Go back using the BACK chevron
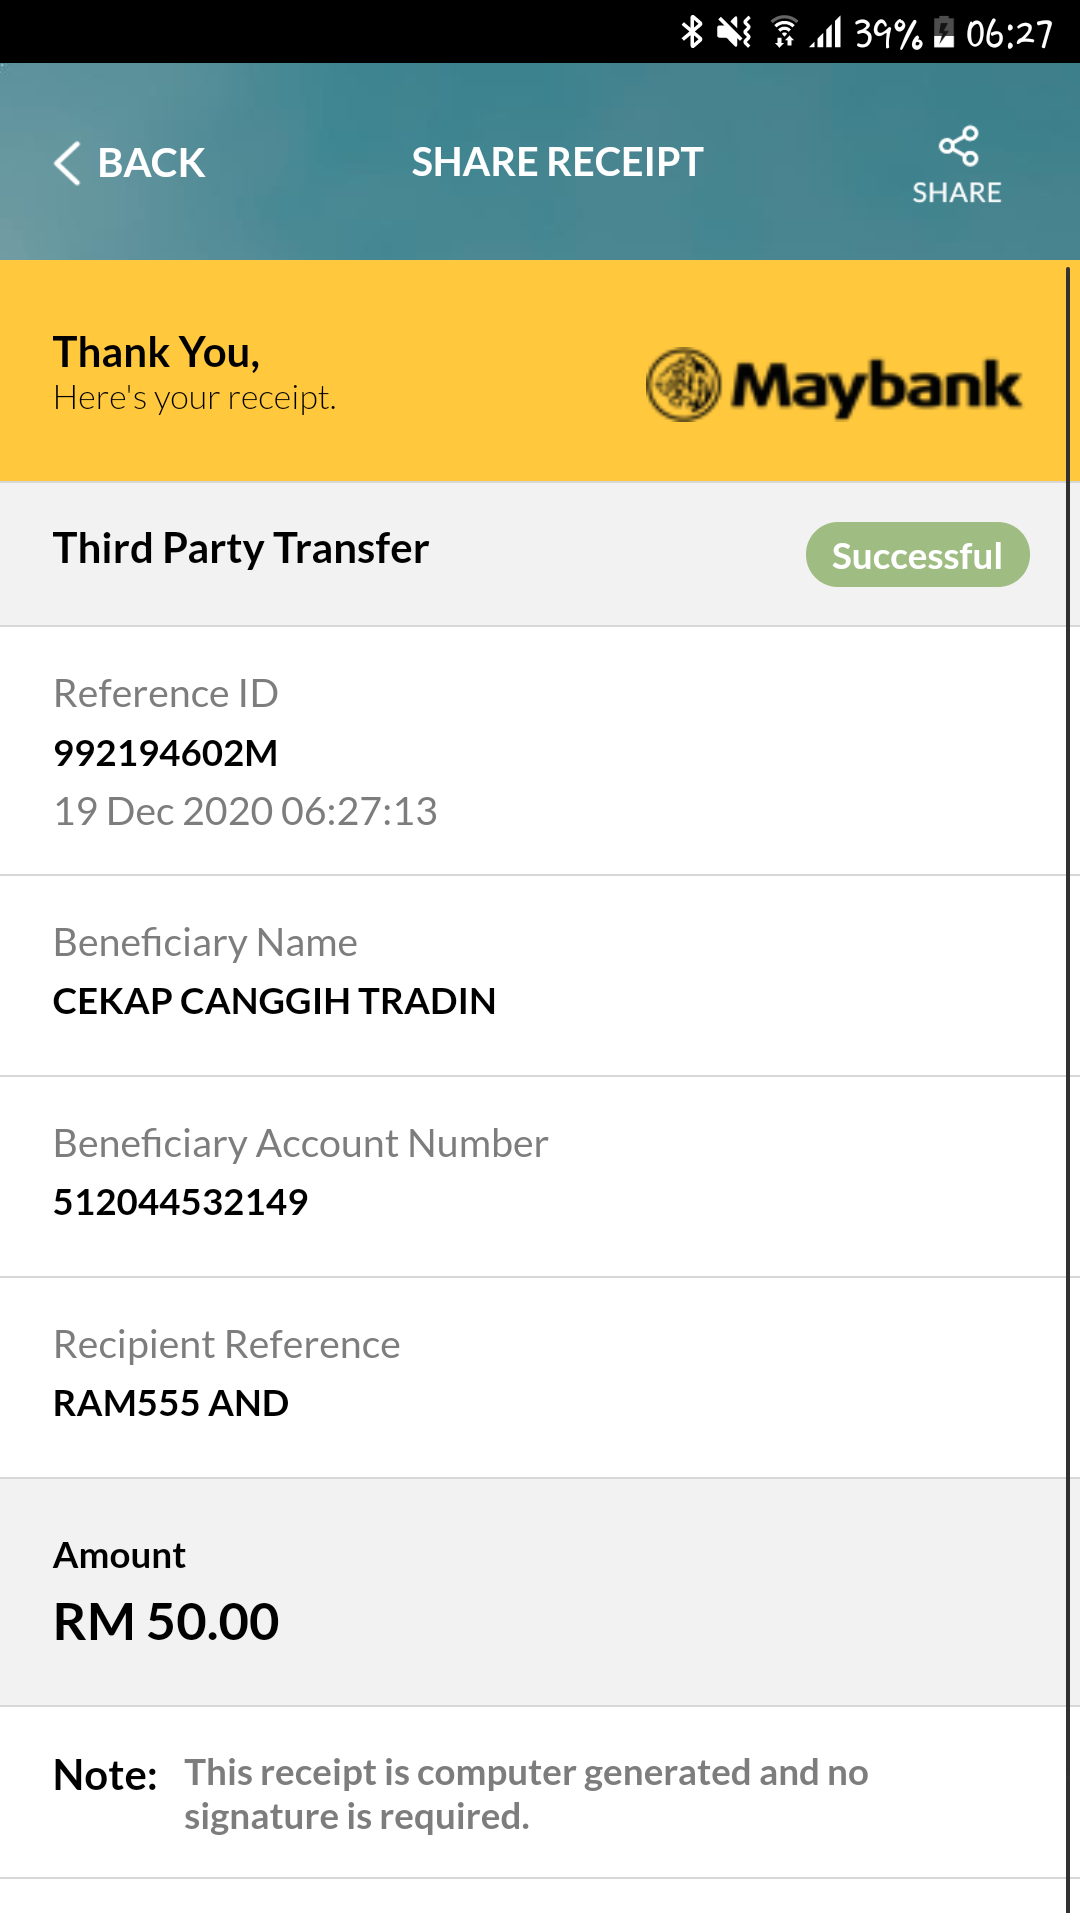The height and width of the screenshot is (1920, 1080). pos(67,163)
